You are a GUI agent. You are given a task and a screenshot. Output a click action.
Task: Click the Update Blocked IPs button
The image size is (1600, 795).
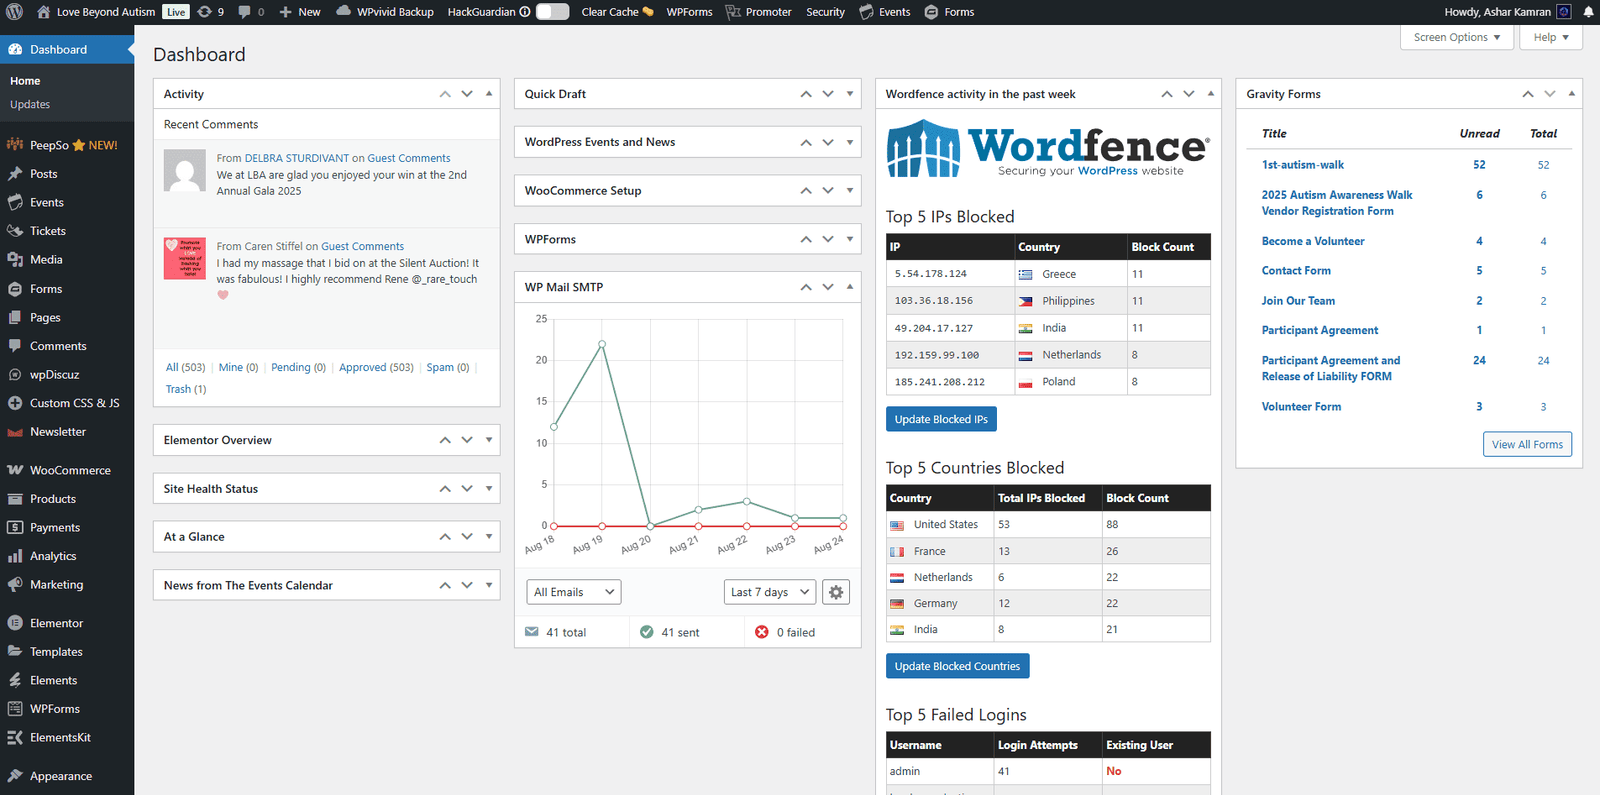click(941, 419)
